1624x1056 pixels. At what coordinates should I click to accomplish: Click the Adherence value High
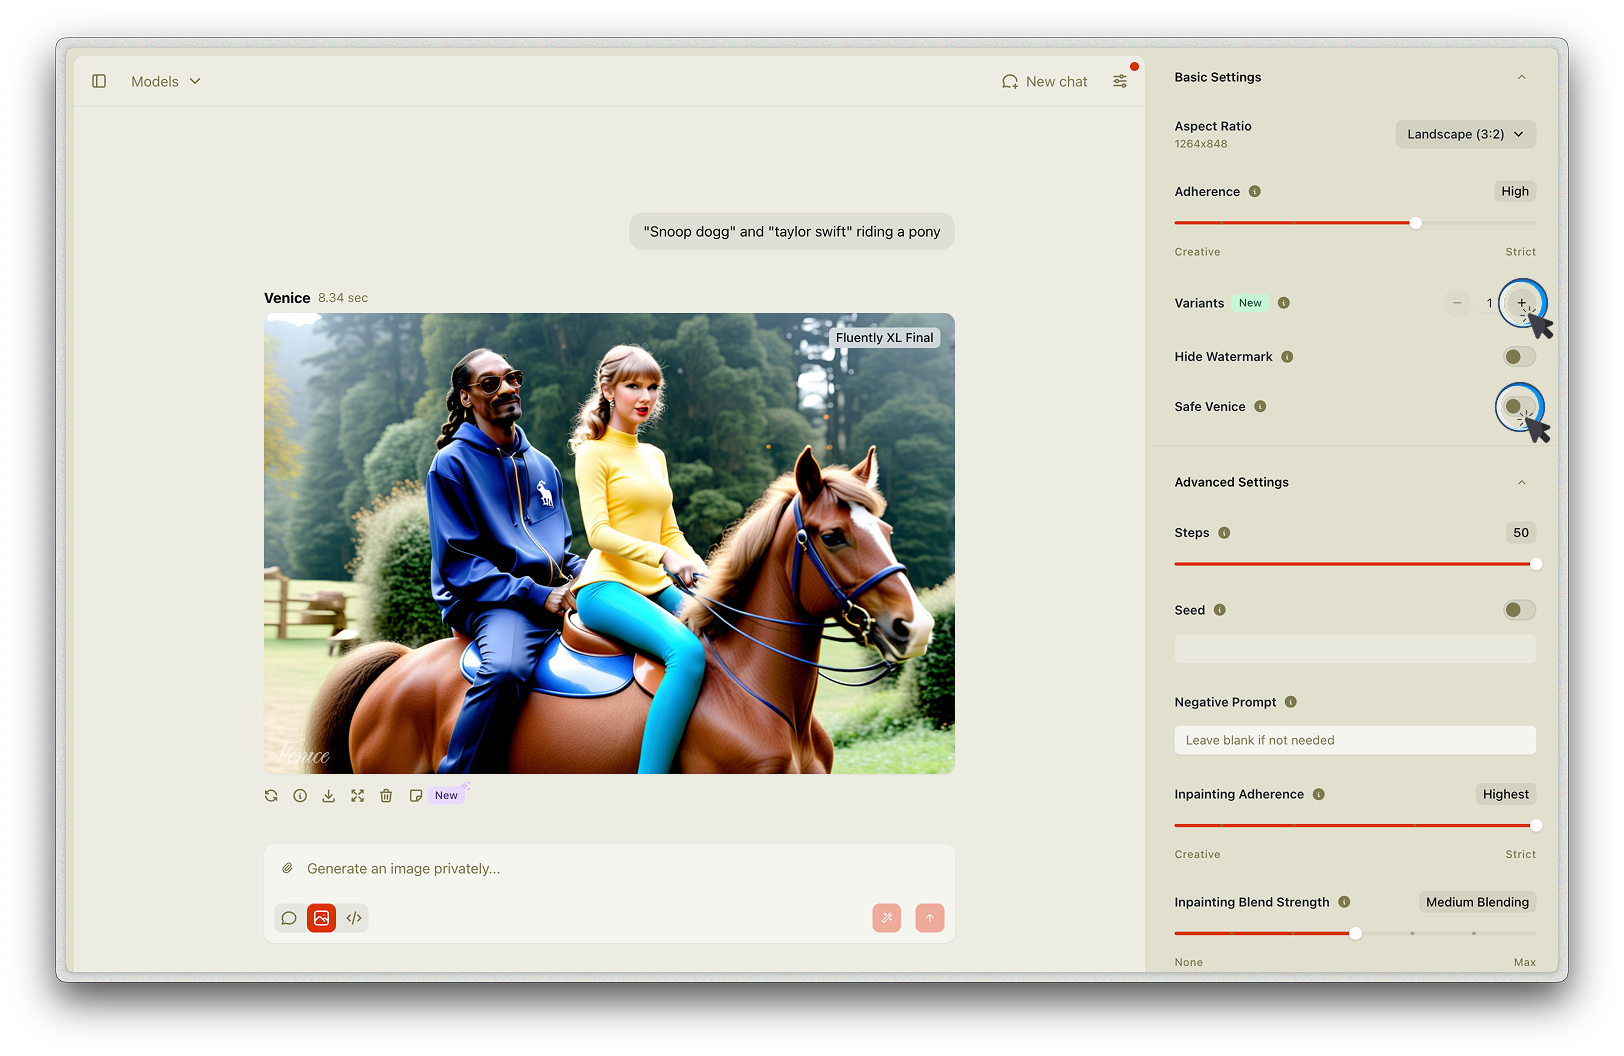1515,191
